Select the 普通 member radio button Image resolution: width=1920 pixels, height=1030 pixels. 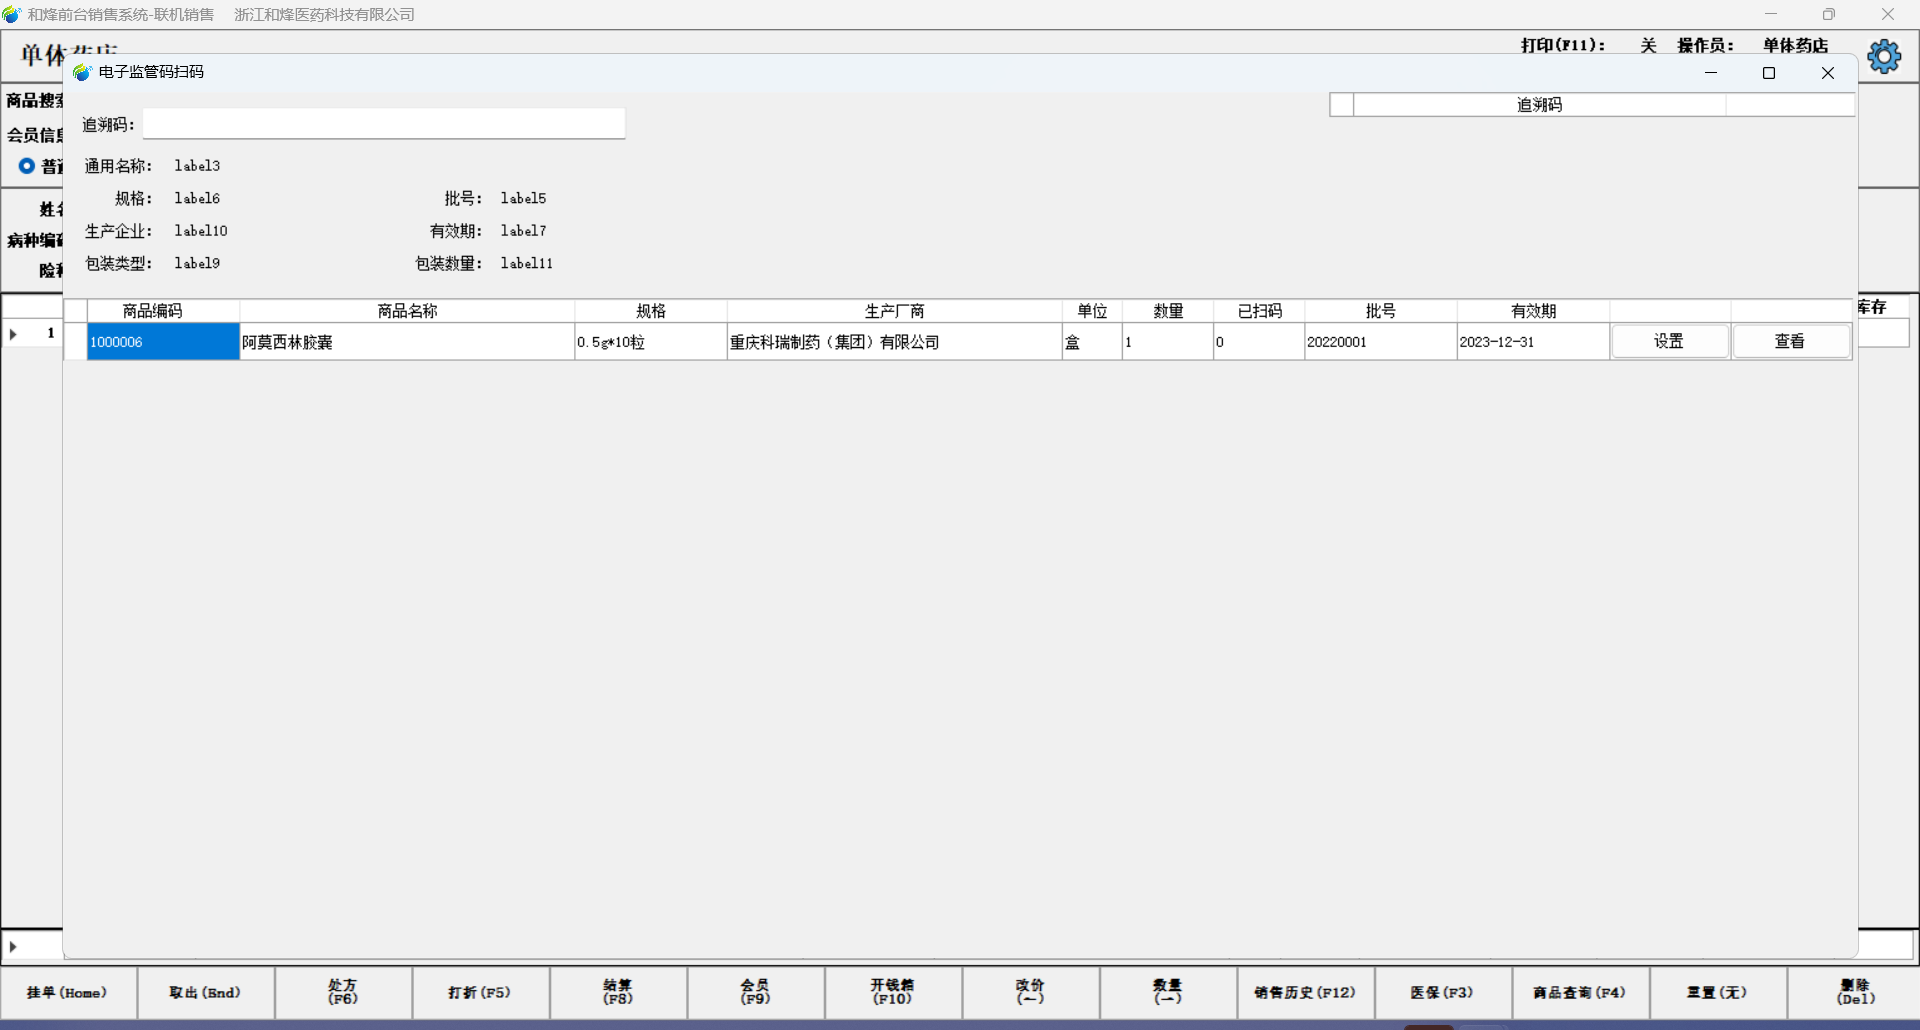point(27,166)
